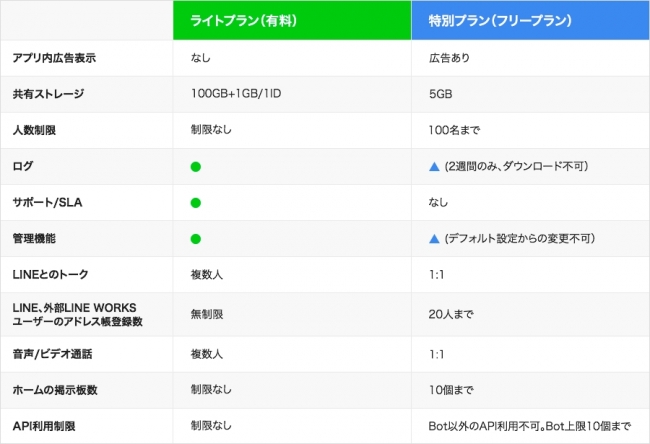Click the 100名まで cell
This screenshot has width=650, height=444.
tap(454, 130)
